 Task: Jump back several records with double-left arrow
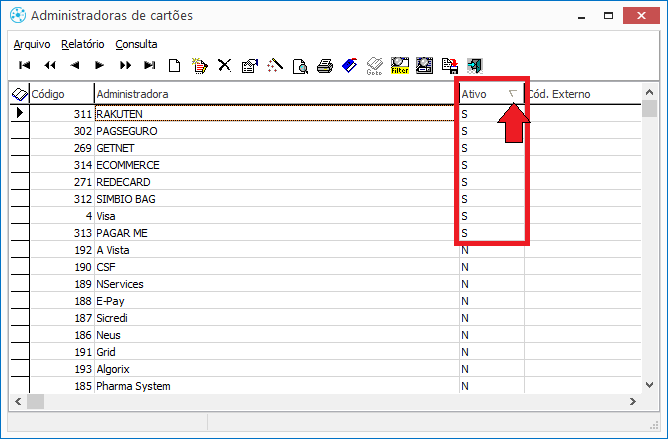(x=50, y=65)
